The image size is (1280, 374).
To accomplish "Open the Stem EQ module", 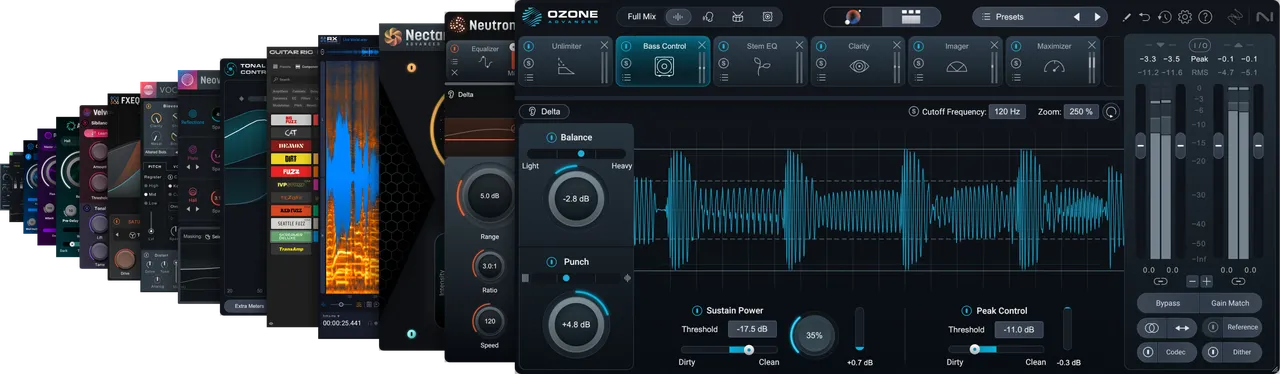I will click(x=761, y=61).
